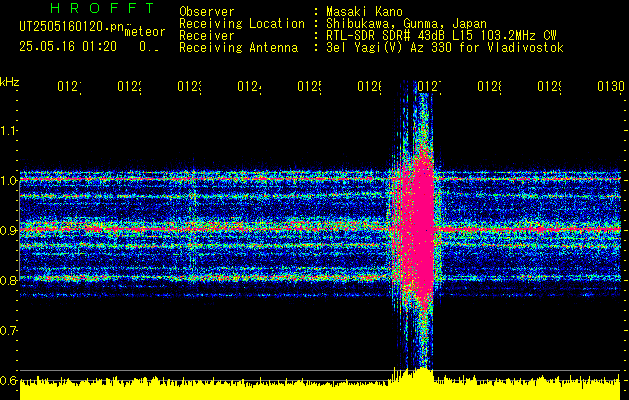Click the 0125 time marker
Image resolution: width=629 pixels, height=400 pixels.
[x=309, y=87]
